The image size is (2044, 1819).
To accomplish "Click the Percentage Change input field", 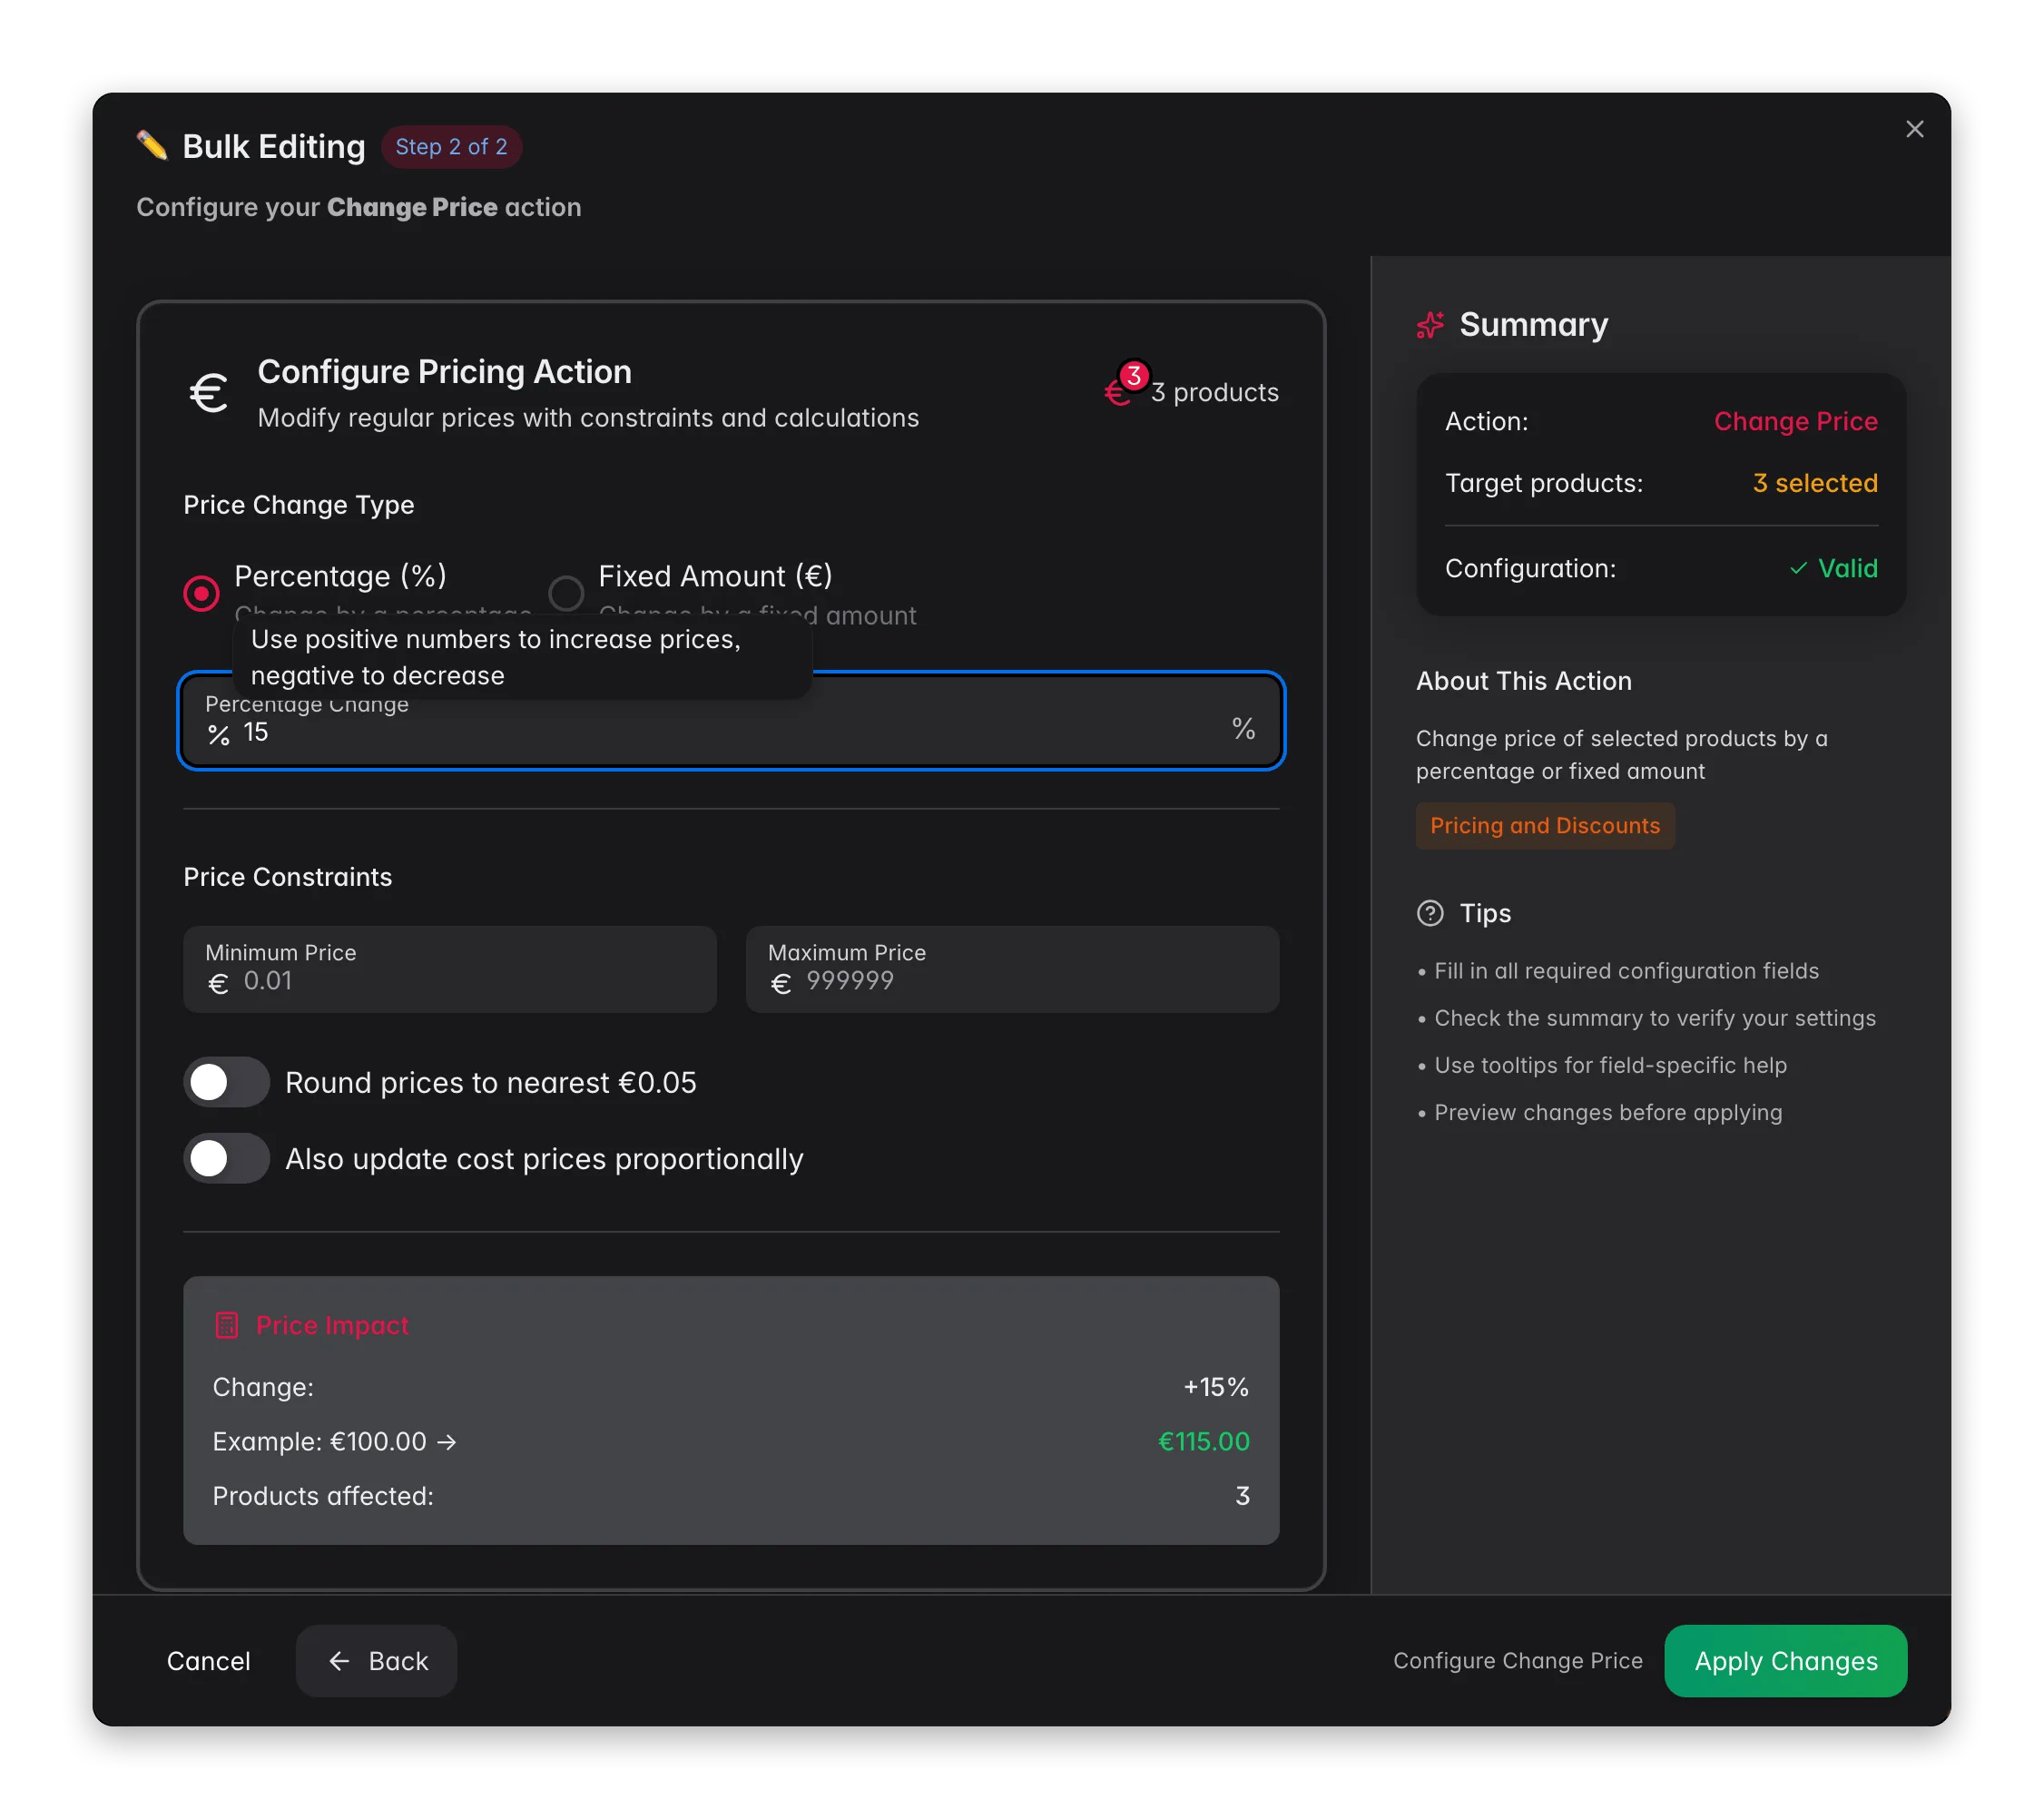I will click(731, 720).
